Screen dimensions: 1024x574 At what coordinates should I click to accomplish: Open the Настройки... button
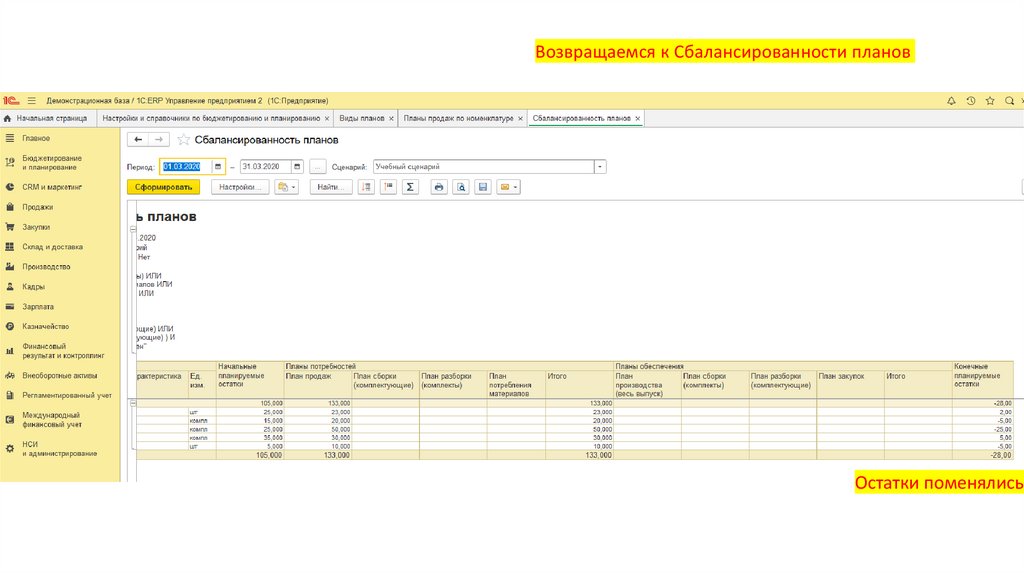tap(240, 187)
